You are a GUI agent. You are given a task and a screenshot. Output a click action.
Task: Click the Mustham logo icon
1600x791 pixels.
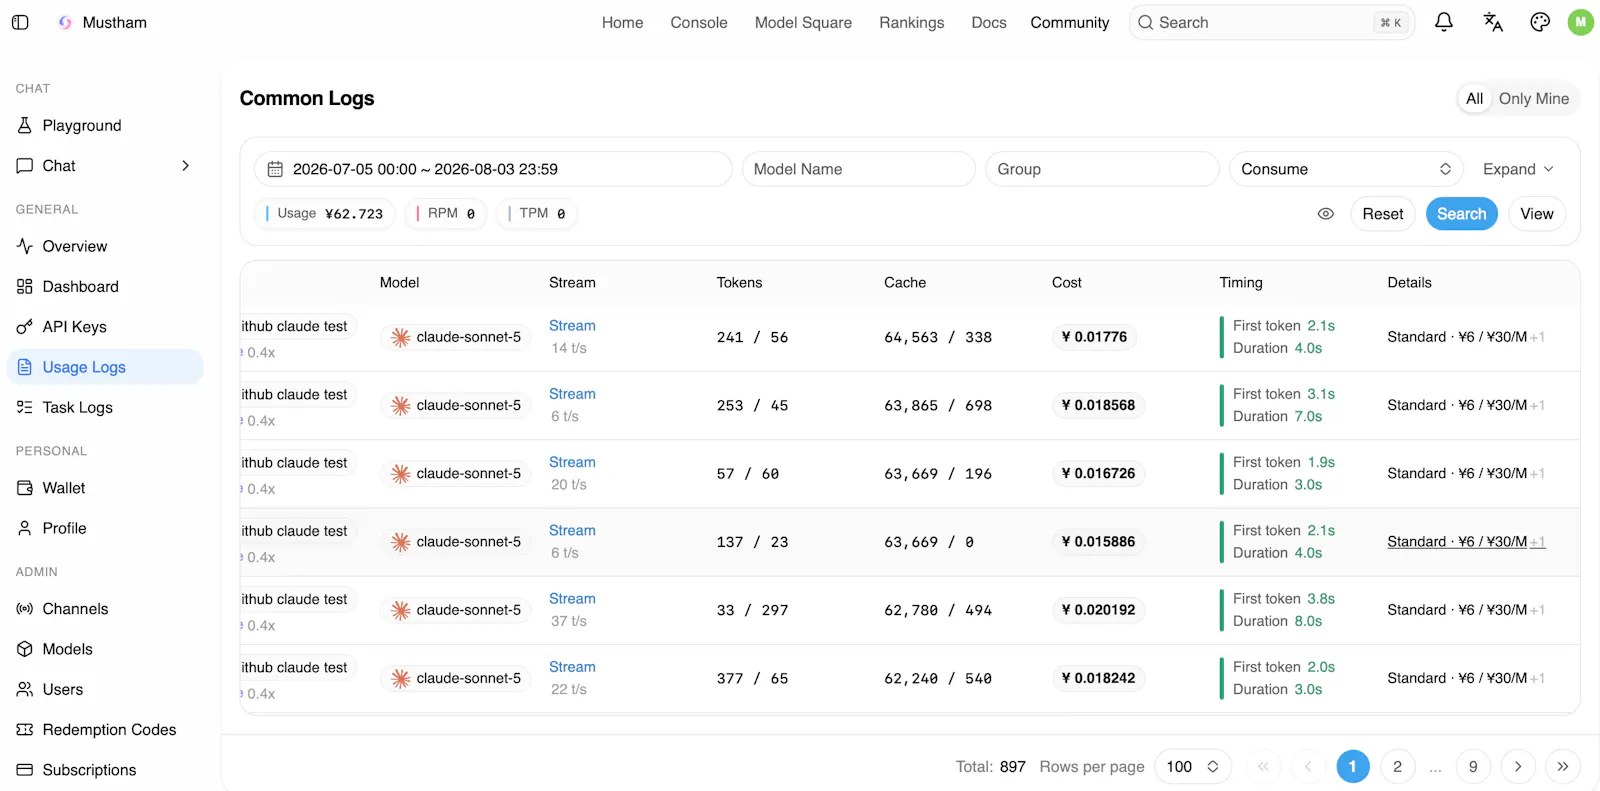(65, 22)
